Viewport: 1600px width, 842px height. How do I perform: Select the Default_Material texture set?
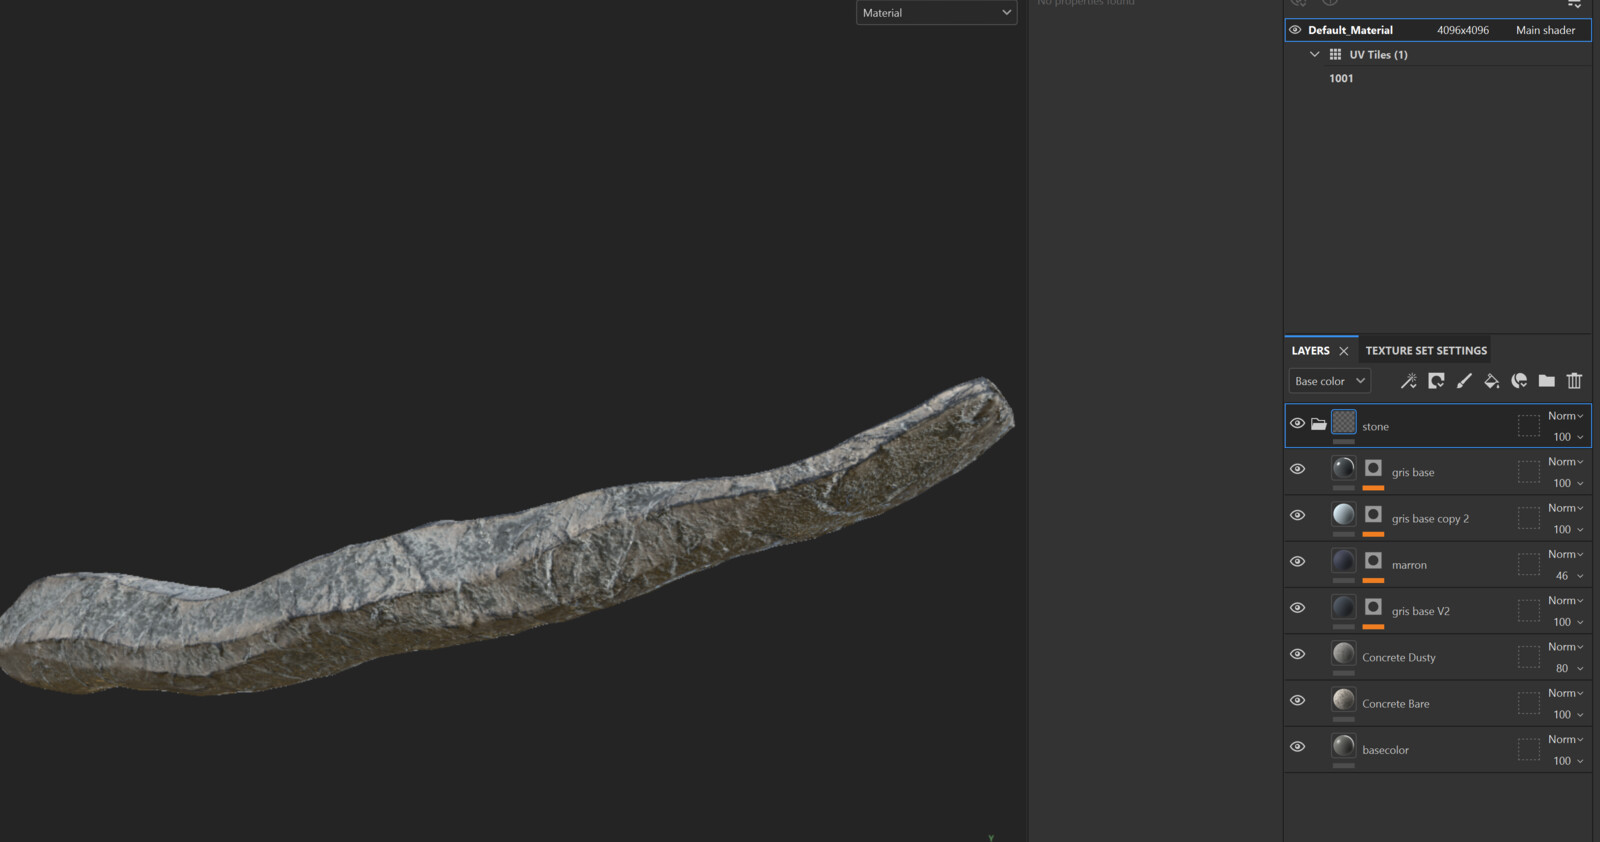tap(1437, 30)
